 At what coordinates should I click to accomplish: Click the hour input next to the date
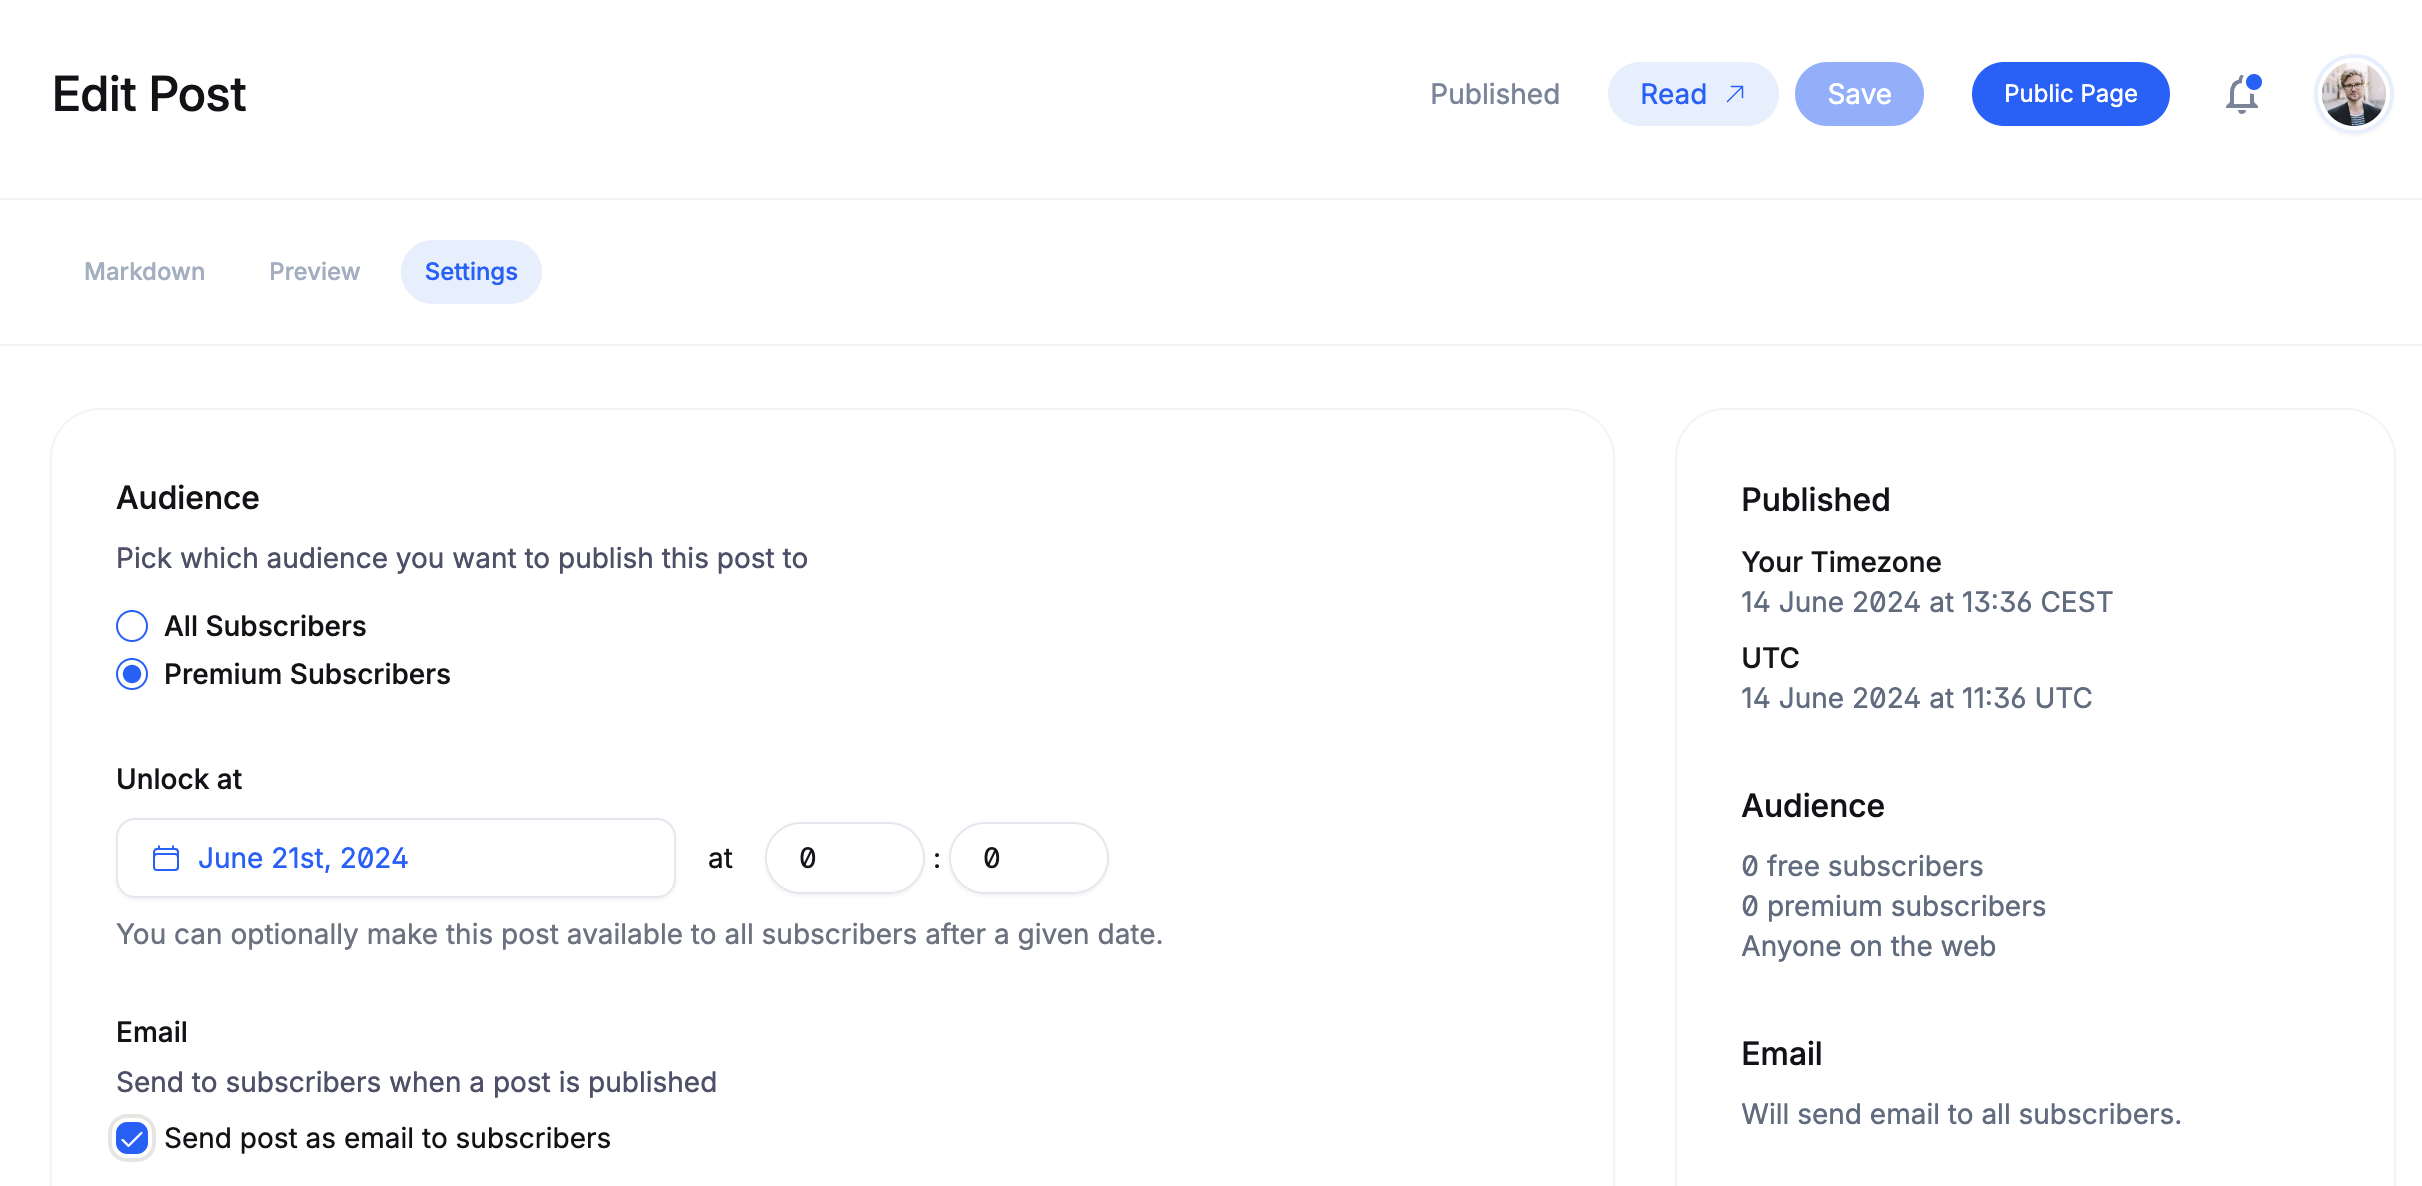point(845,858)
